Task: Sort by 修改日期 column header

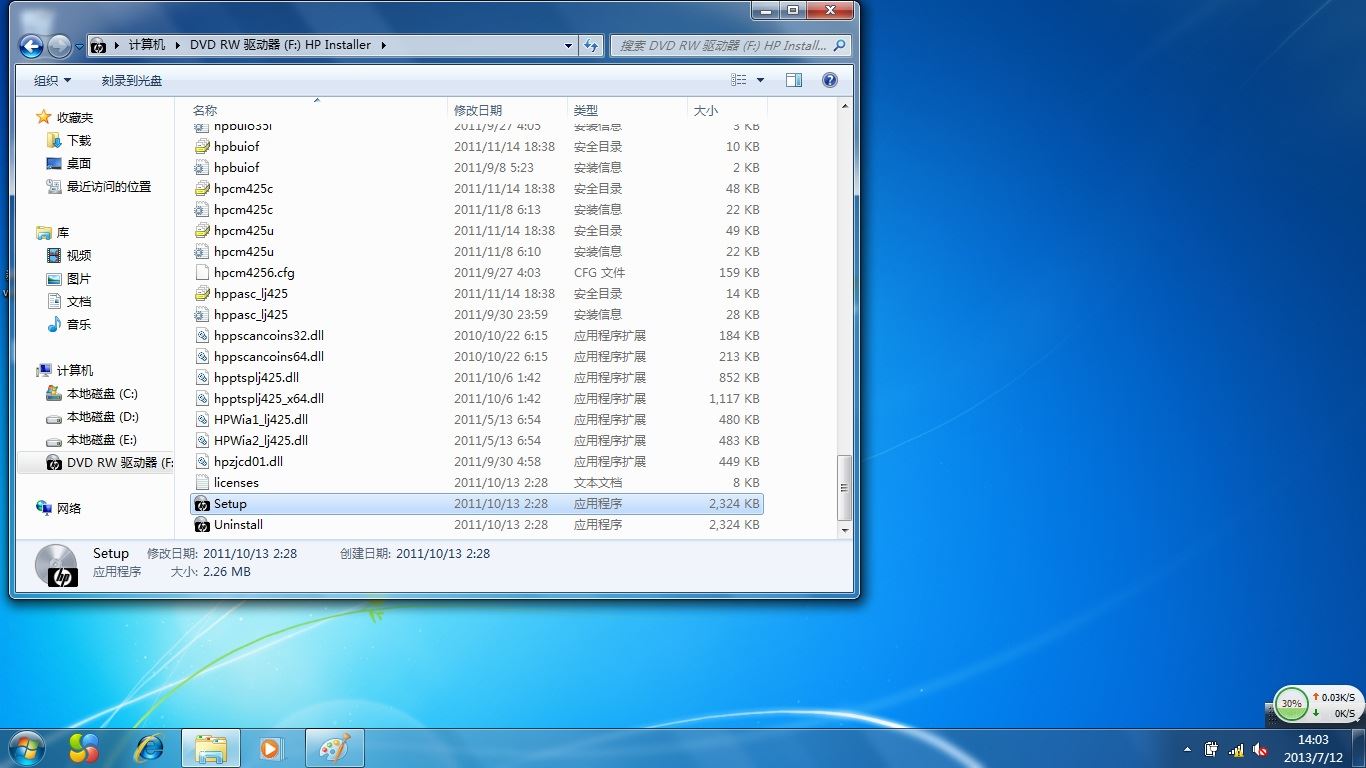Action: point(478,110)
